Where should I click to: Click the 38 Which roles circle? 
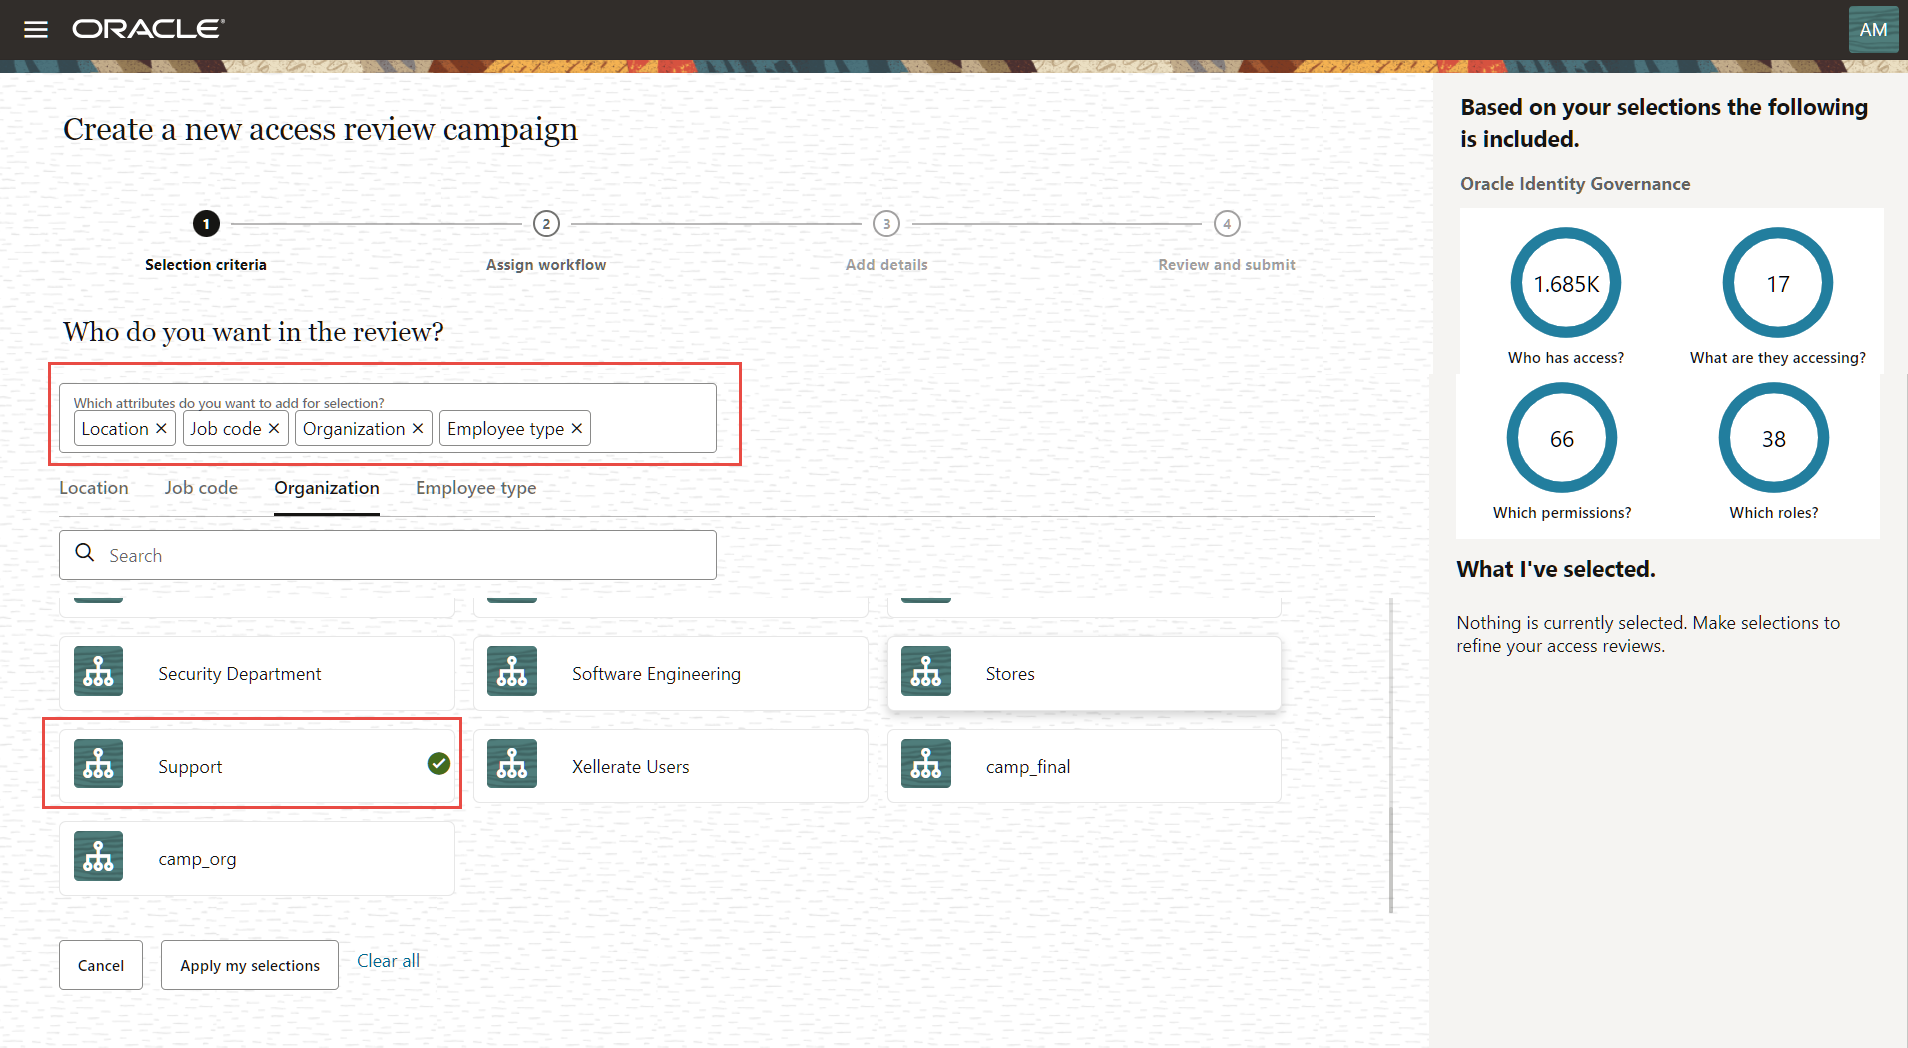tap(1774, 438)
